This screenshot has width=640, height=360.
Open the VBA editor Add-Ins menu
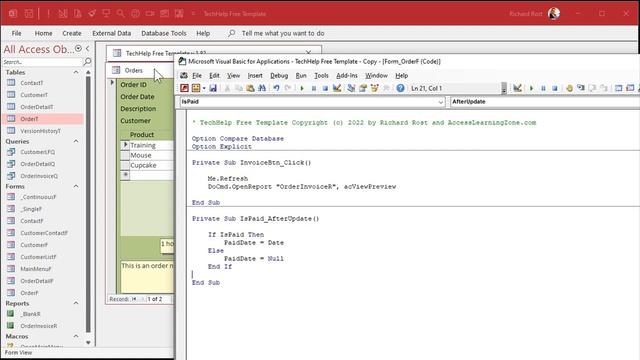click(347, 76)
